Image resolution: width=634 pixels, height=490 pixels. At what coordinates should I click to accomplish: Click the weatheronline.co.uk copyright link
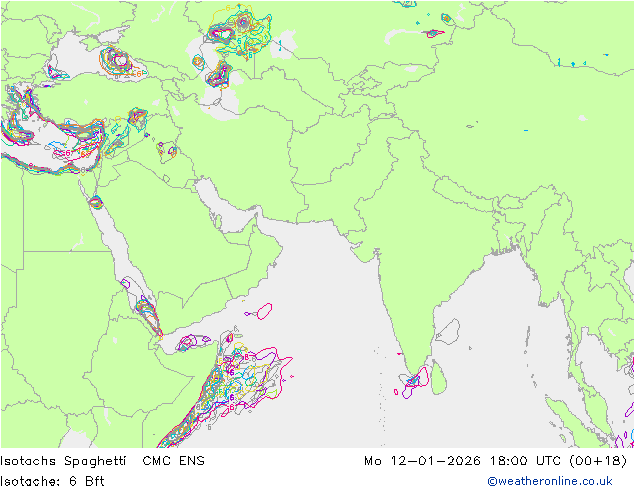pyautogui.click(x=550, y=481)
